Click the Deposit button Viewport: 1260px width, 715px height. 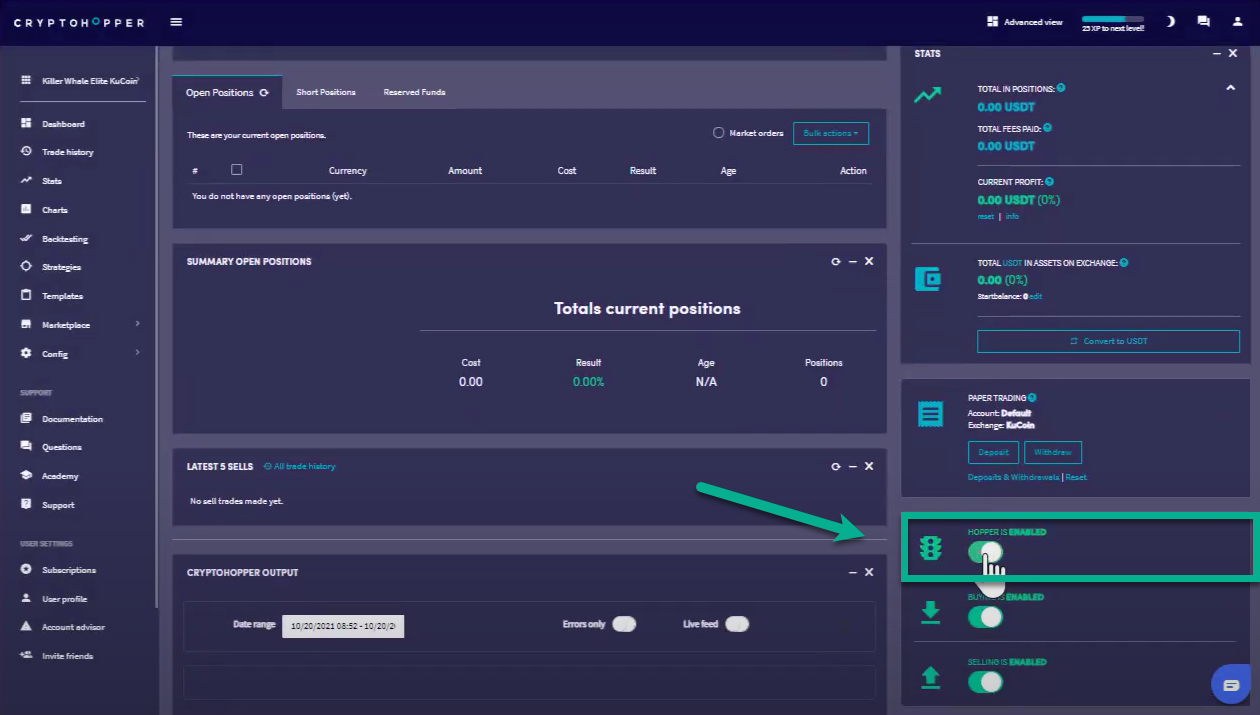[x=993, y=452]
